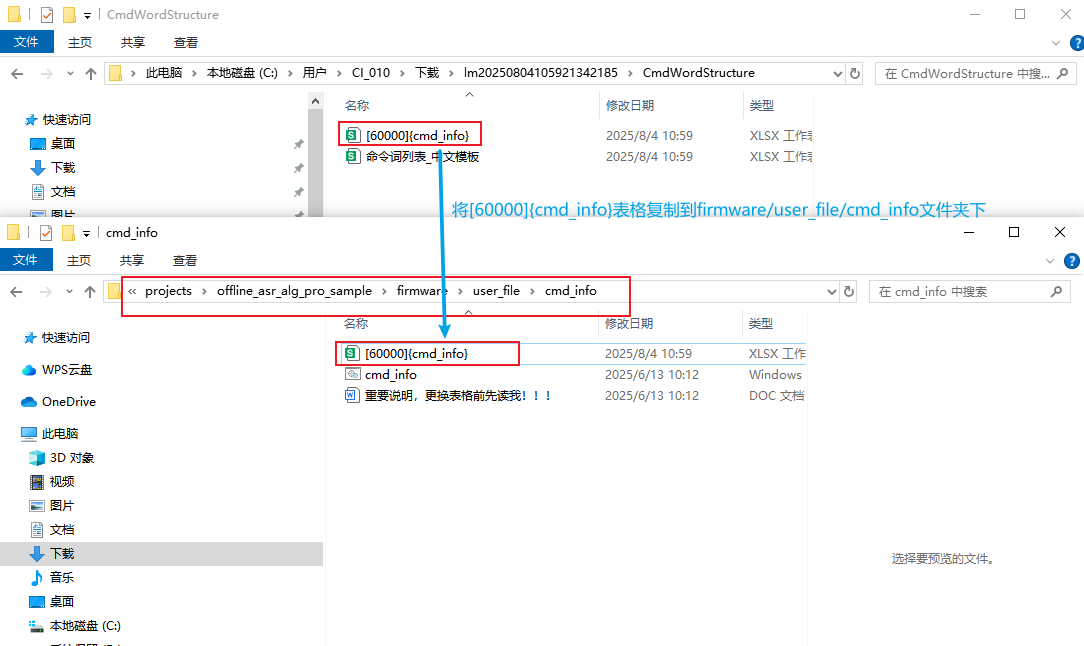Select the [60000]{cmd_info} file in cmd_info folder

(416, 353)
